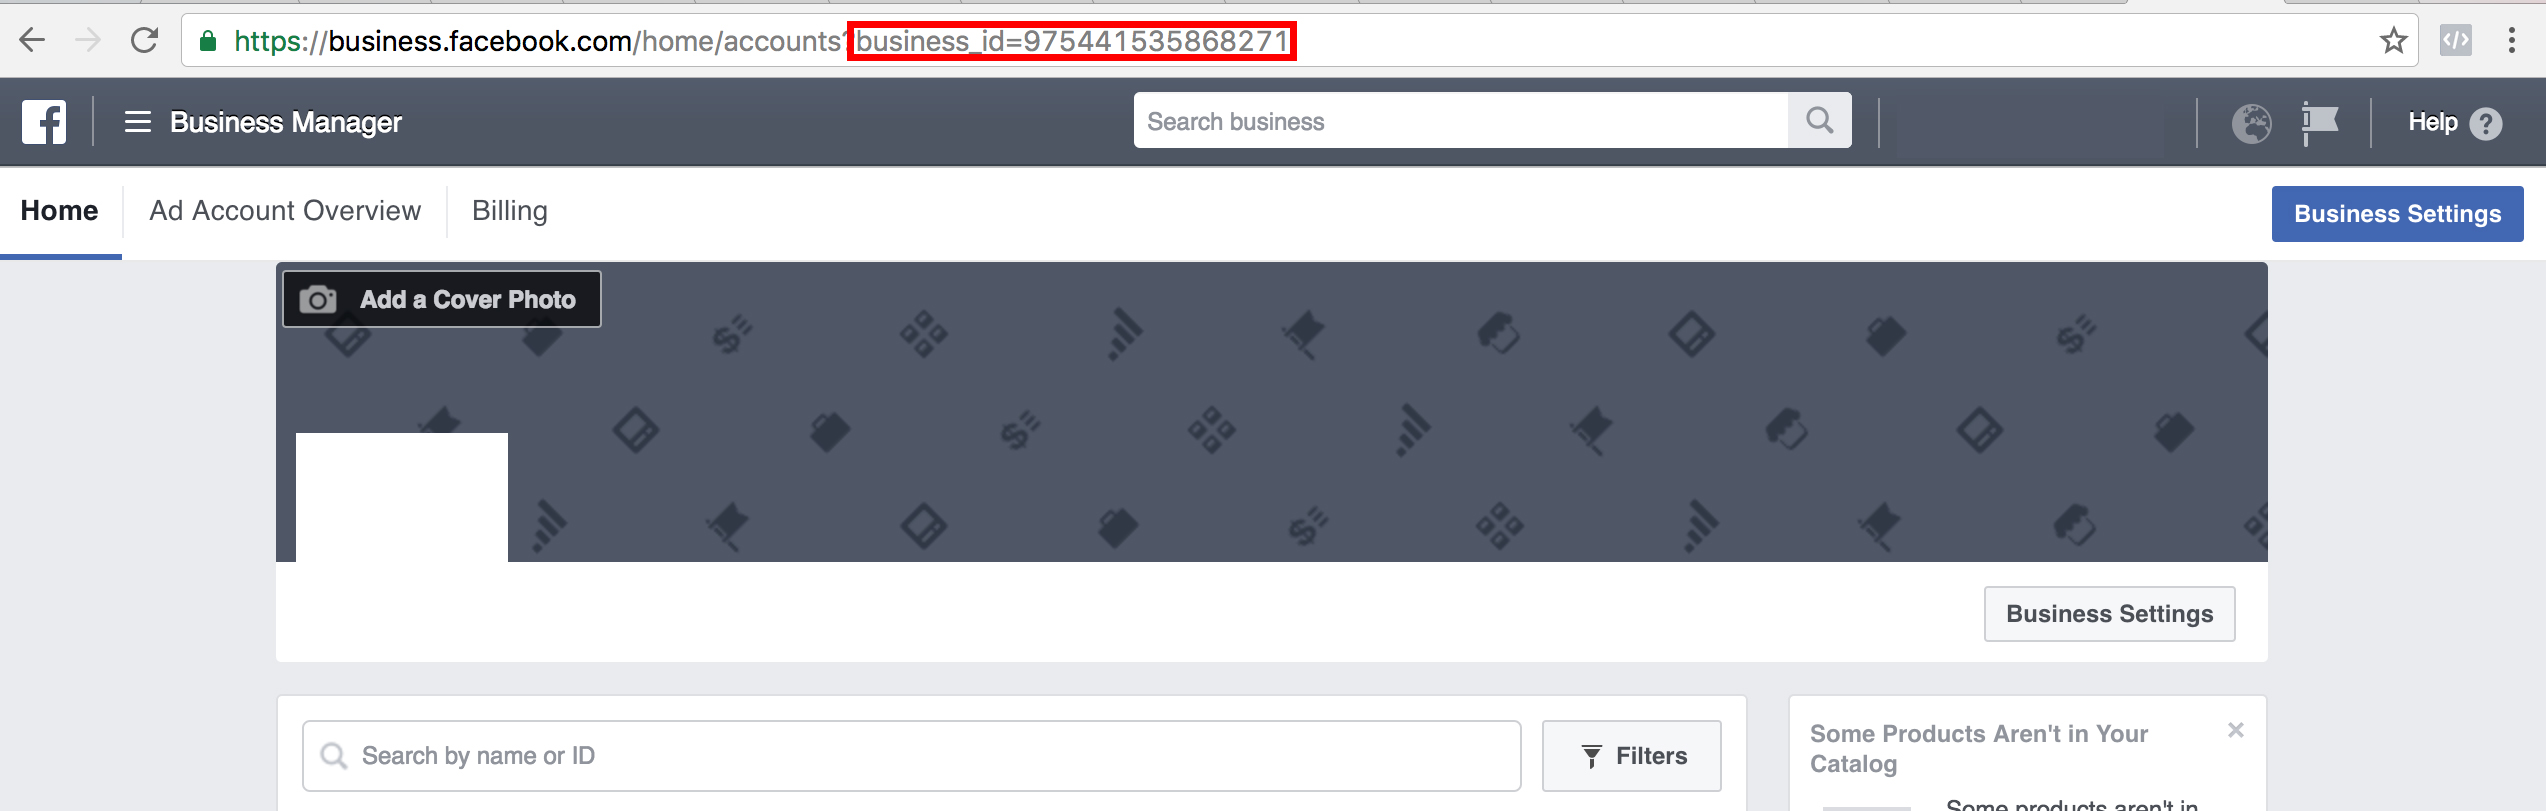
Task: Open the Business Manager hamburger menu
Action: [x=137, y=122]
